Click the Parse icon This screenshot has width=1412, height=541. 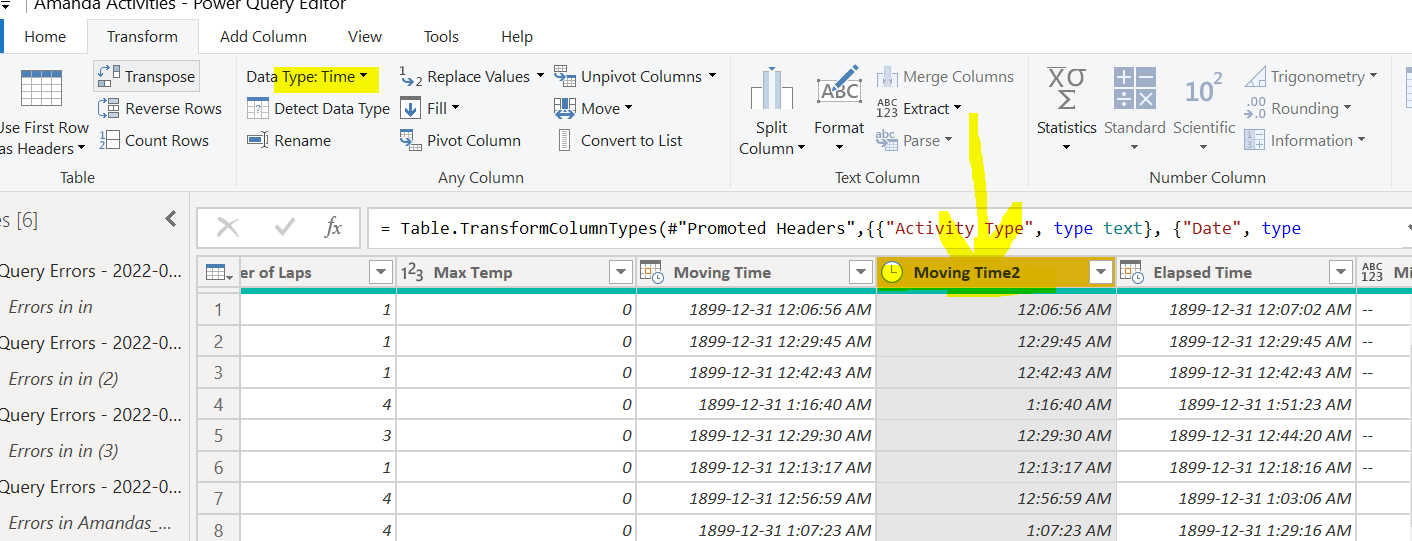887,140
